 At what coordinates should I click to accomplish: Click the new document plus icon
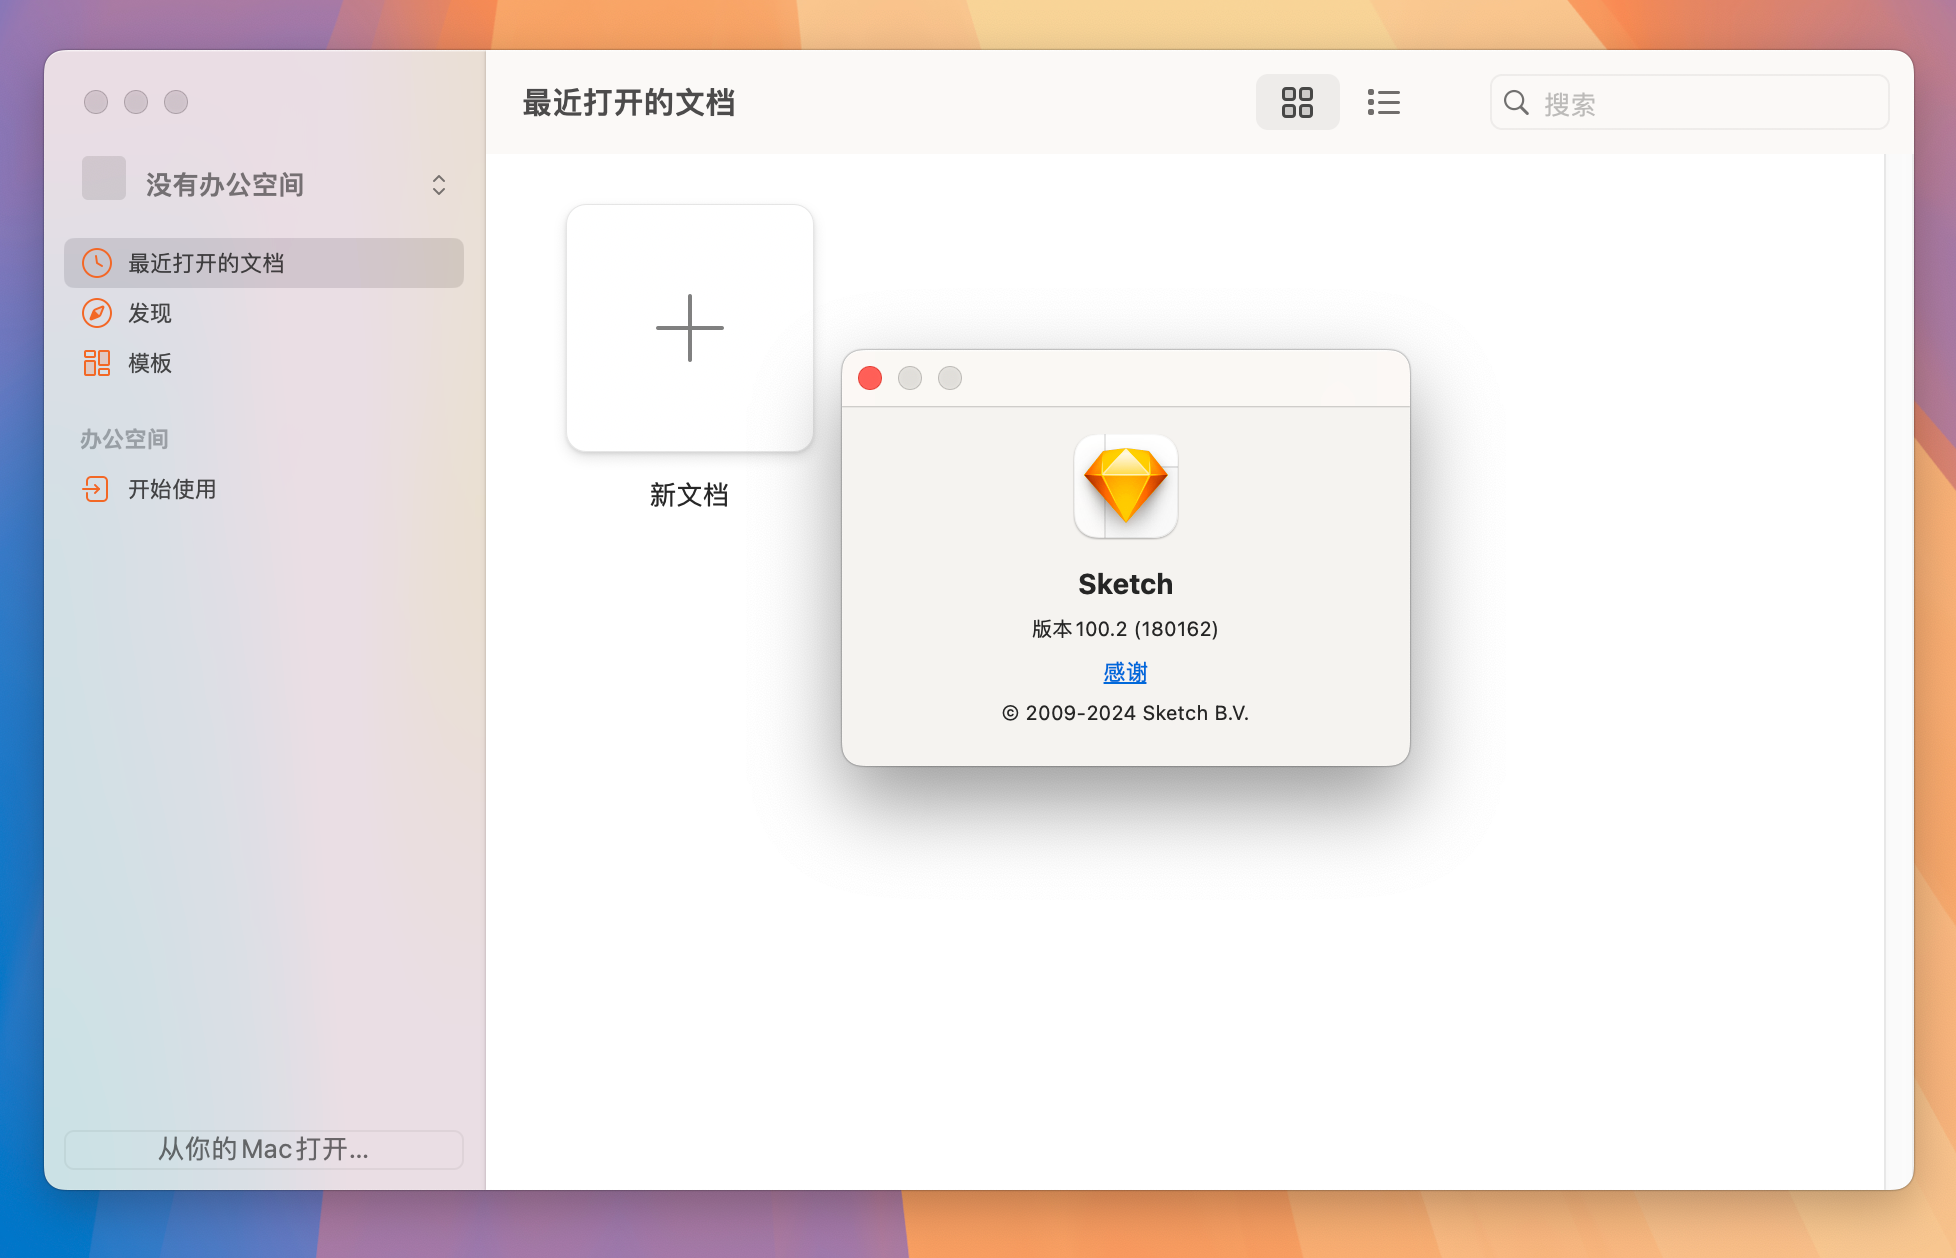click(x=690, y=327)
